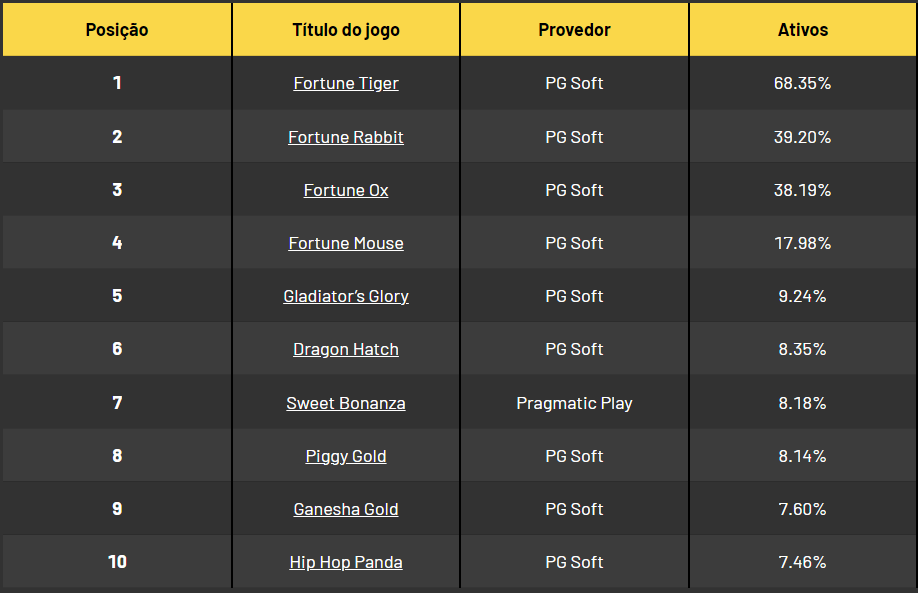
Task: Select the PG Soft cell beside Fortune Tiger
Action: pyautogui.click(x=574, y=83)
